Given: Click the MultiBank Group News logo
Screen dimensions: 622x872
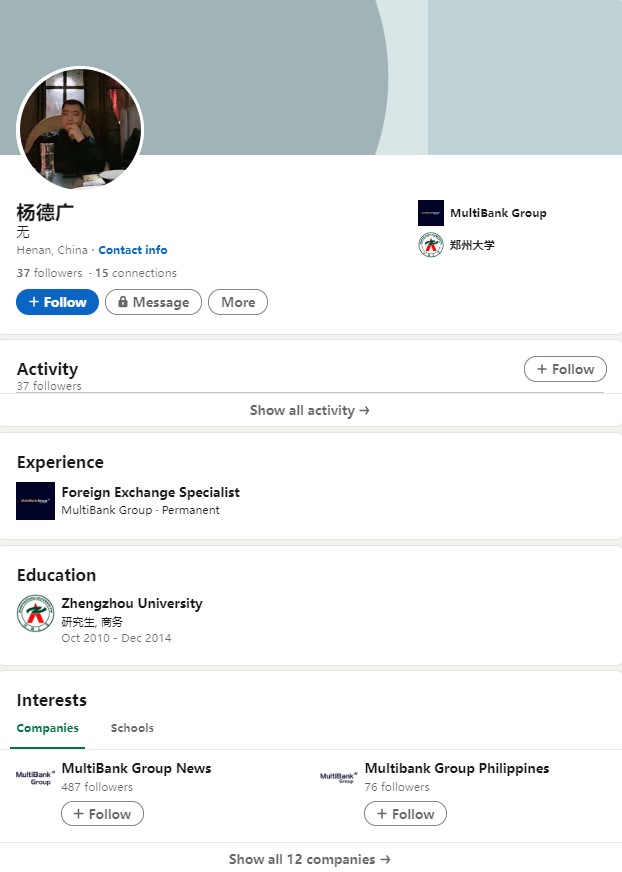Looking at the screenshot, I should click(34, 777).
